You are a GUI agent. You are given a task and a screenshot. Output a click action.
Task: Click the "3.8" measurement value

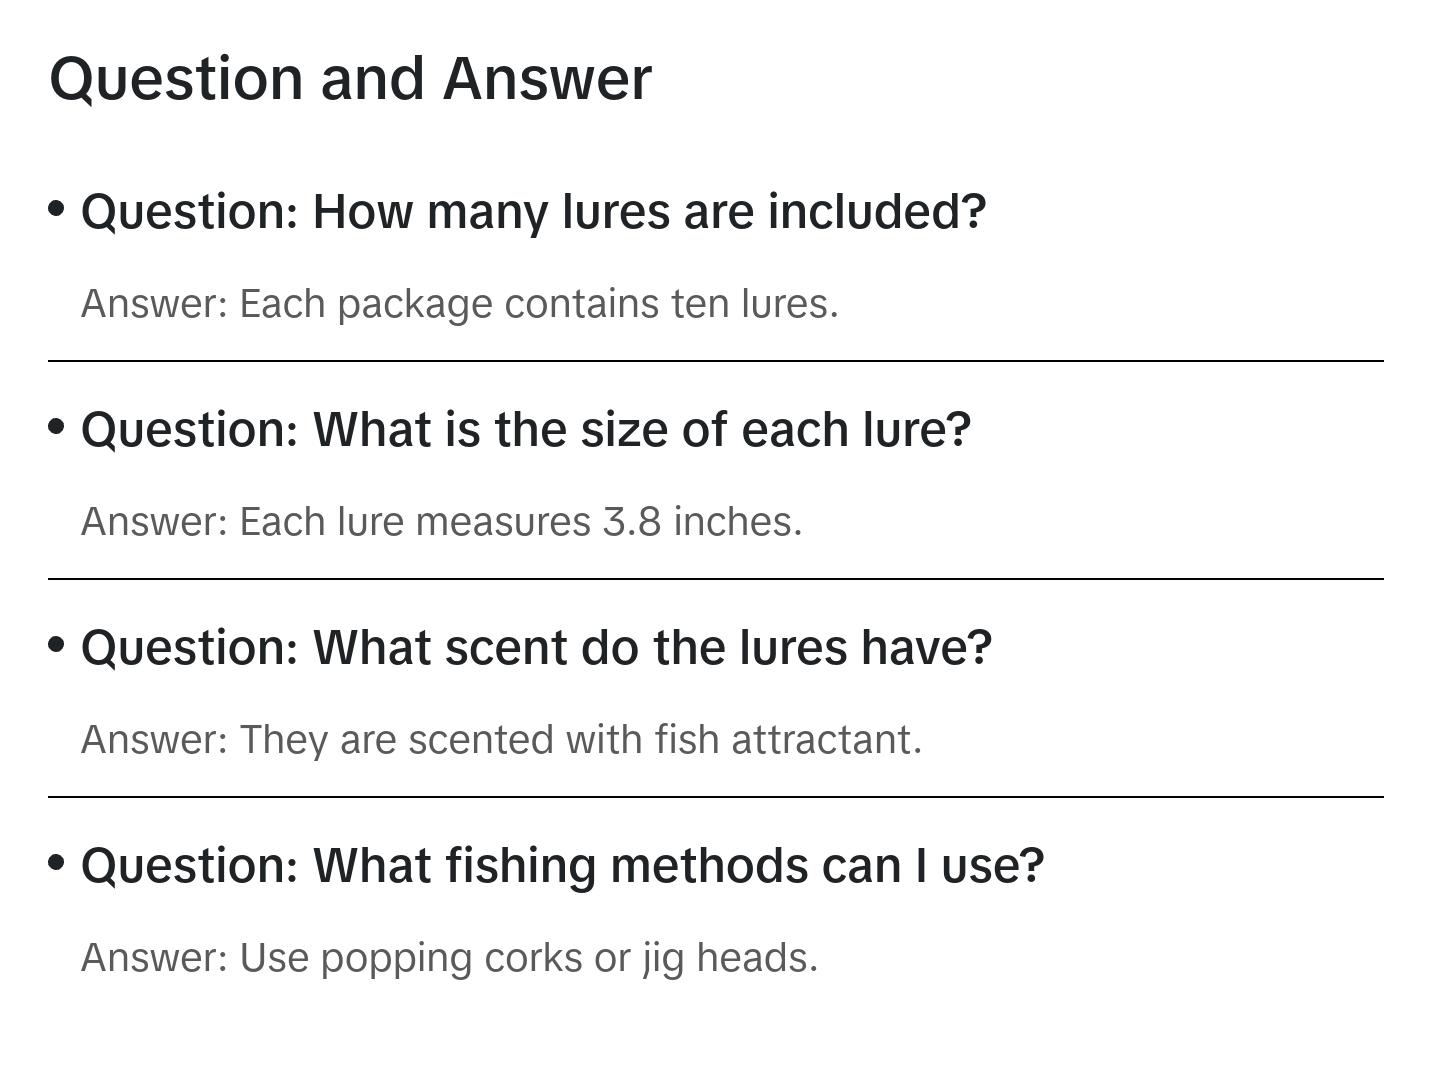point(631,522)
